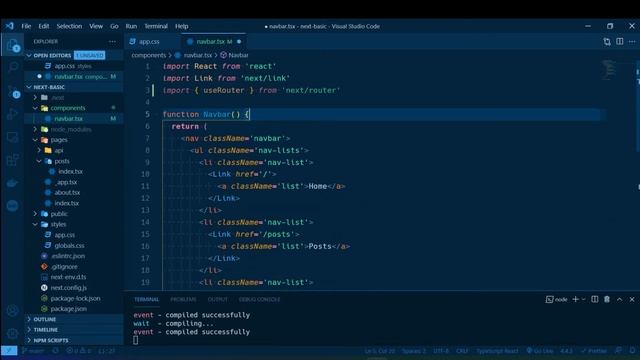Close the terminal panel
This screenshot has width=640, height=360.
pos(632,299)
